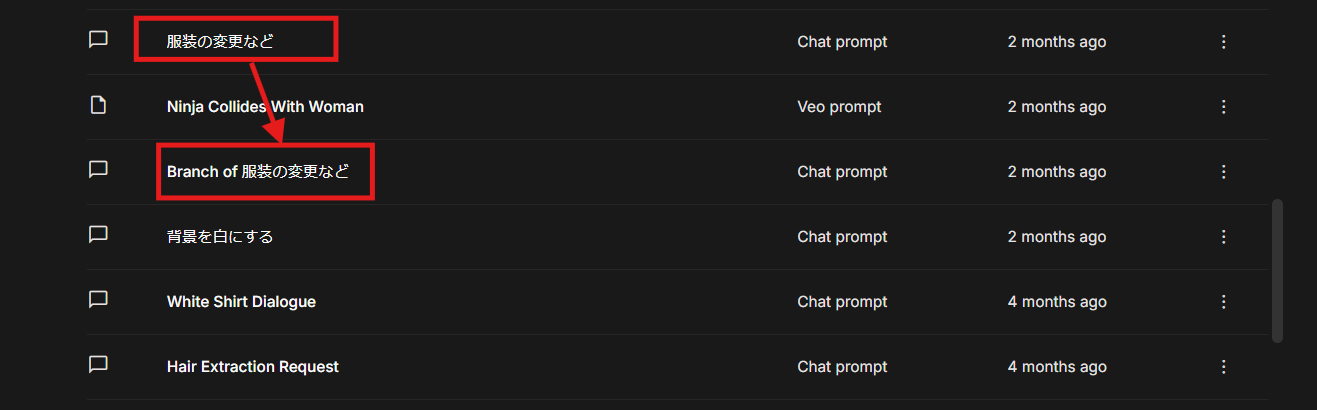The width and height of the screenshot is (1317, 410).
Task: Expand more options for 背景を白にする
Action: pos(1223,237)
